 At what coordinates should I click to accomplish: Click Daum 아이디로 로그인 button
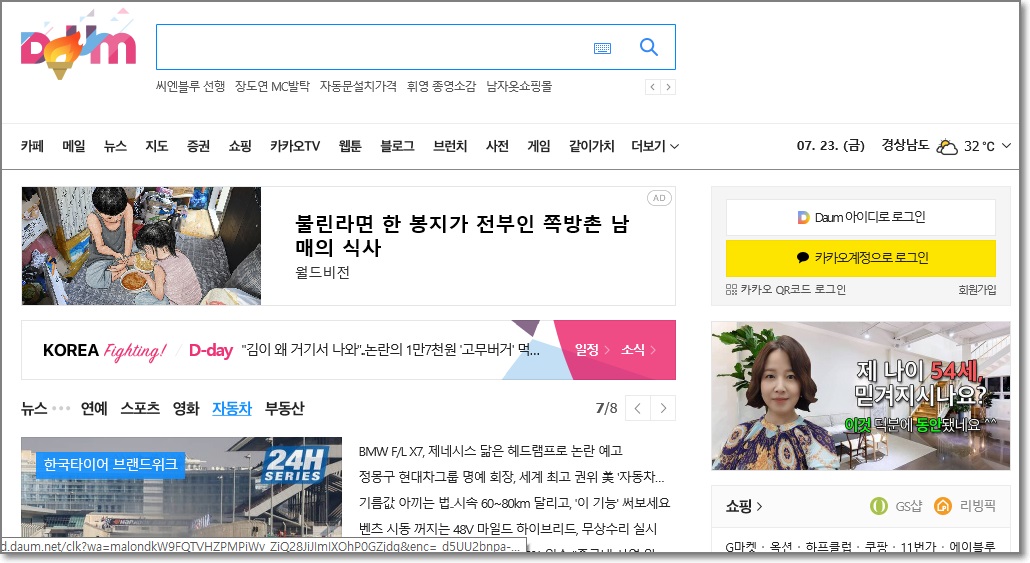pyautogui.click(x=861, y=217)
